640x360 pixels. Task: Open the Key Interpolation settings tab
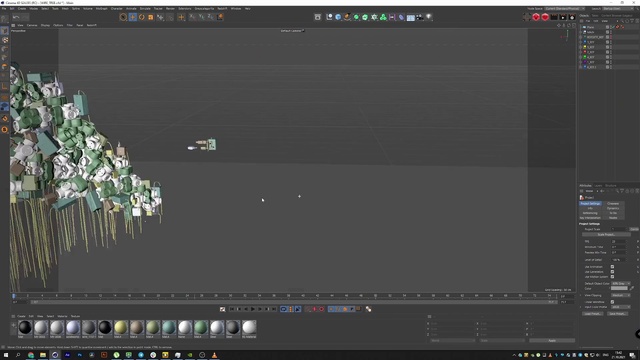pos(590,218)
